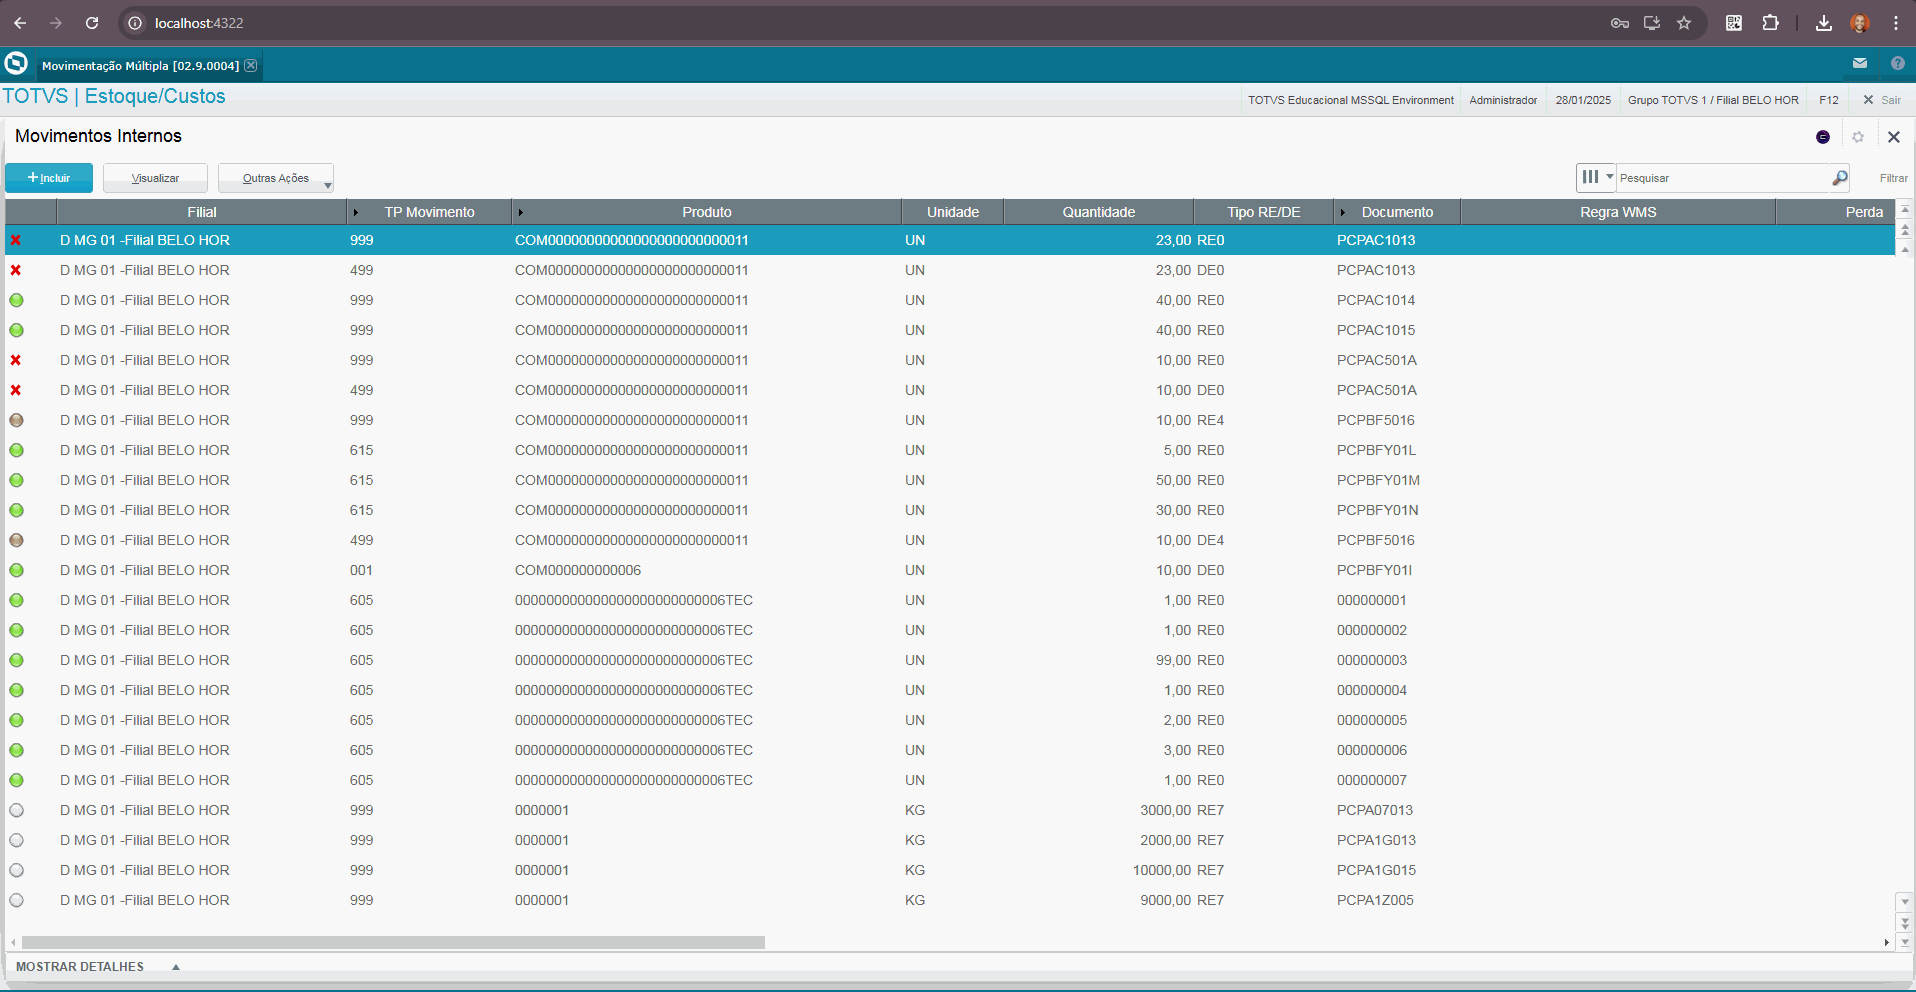Reload the page in the browser
Image resolution: width=1916 pixels, height=992 pixels.
92,23
